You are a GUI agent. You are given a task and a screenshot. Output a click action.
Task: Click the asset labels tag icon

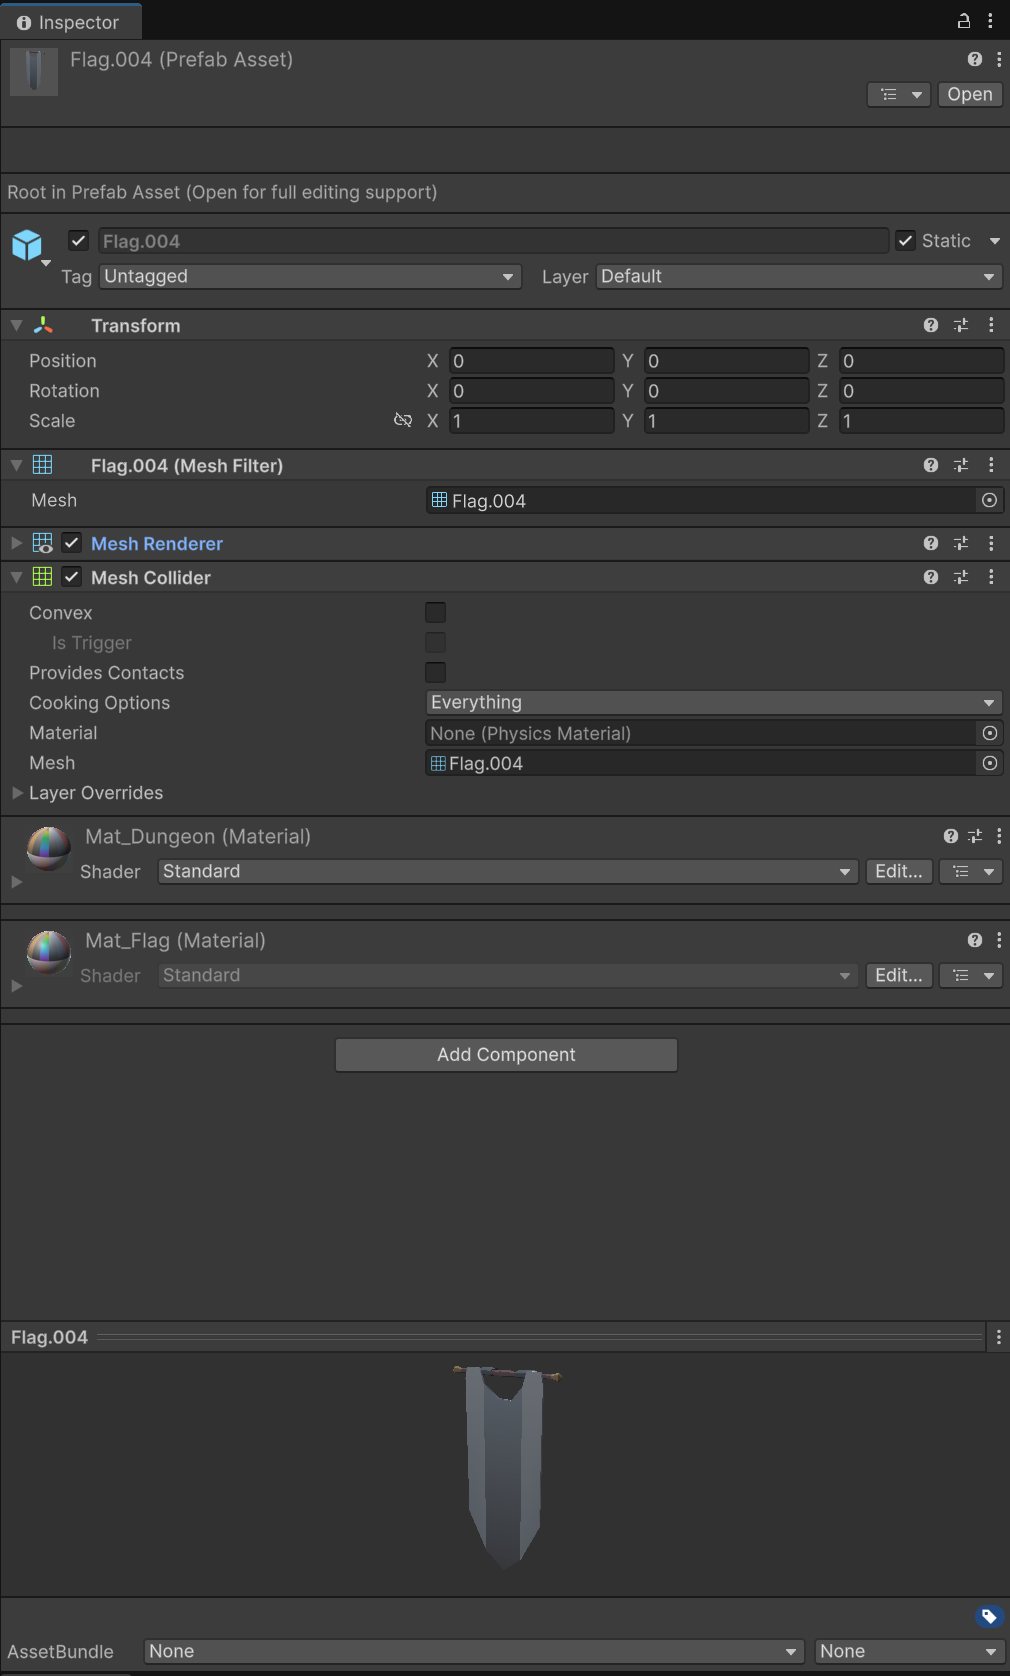[988, 1616]
